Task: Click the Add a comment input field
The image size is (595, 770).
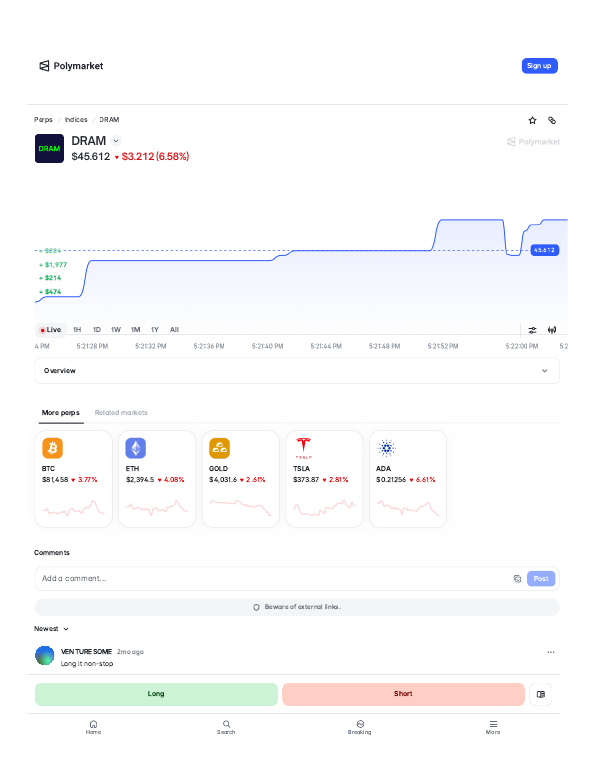Action: tap(272, 578)
